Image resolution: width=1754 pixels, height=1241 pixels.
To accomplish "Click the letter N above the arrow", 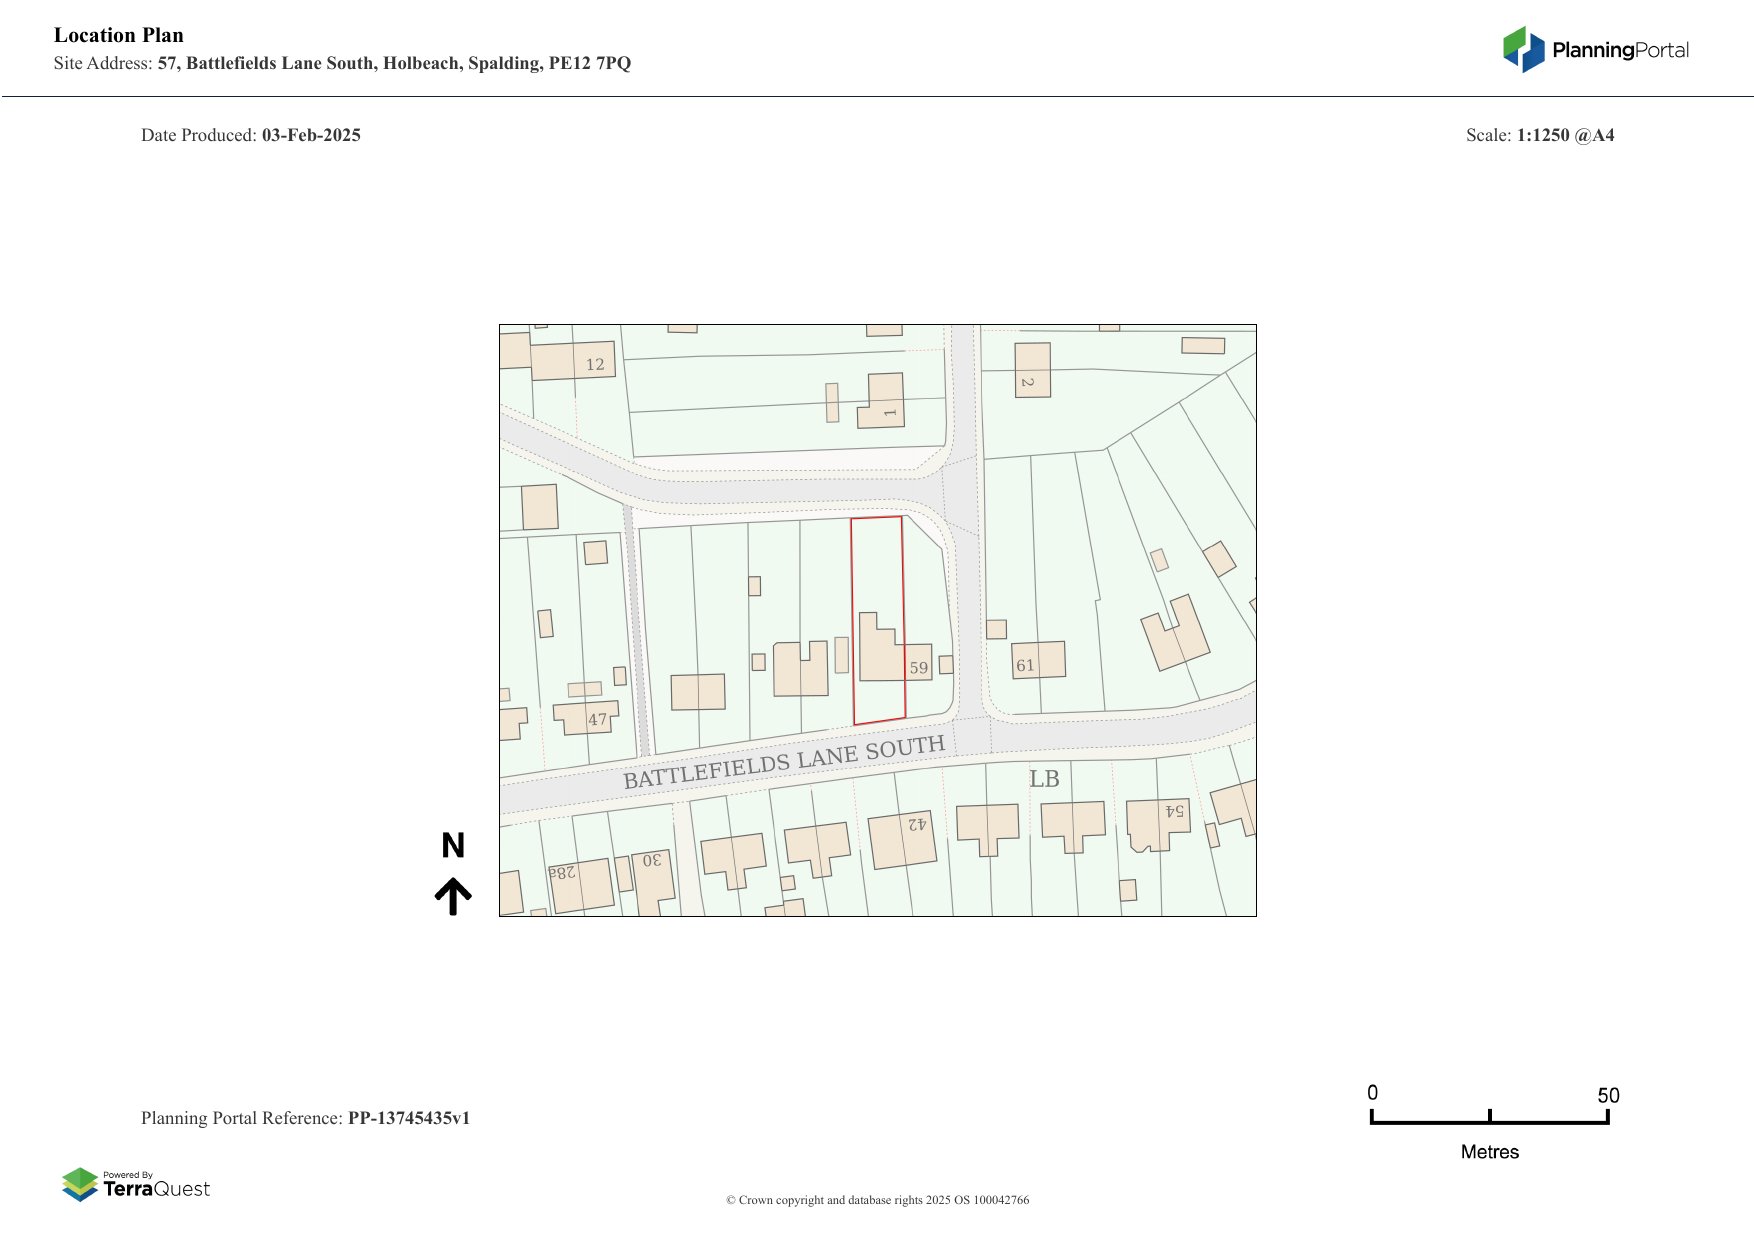I will tap(453, 846).
